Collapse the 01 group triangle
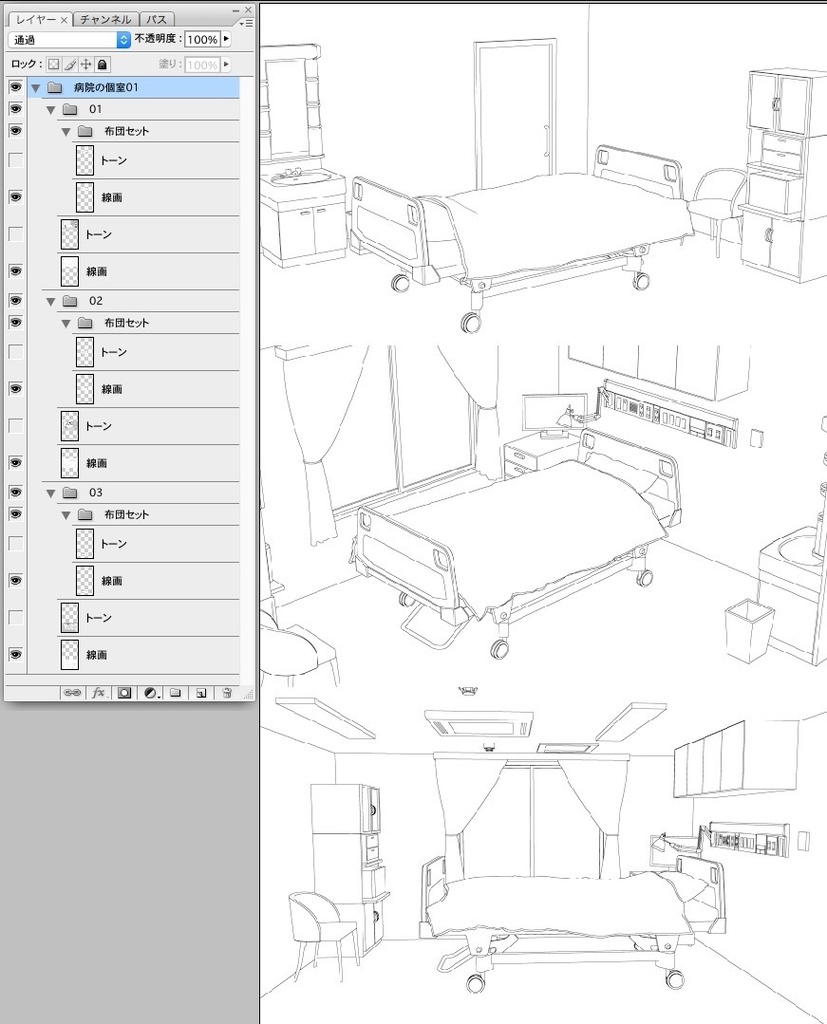The height and width of the screenshot is (1024, 827). [x=50, y=109]
